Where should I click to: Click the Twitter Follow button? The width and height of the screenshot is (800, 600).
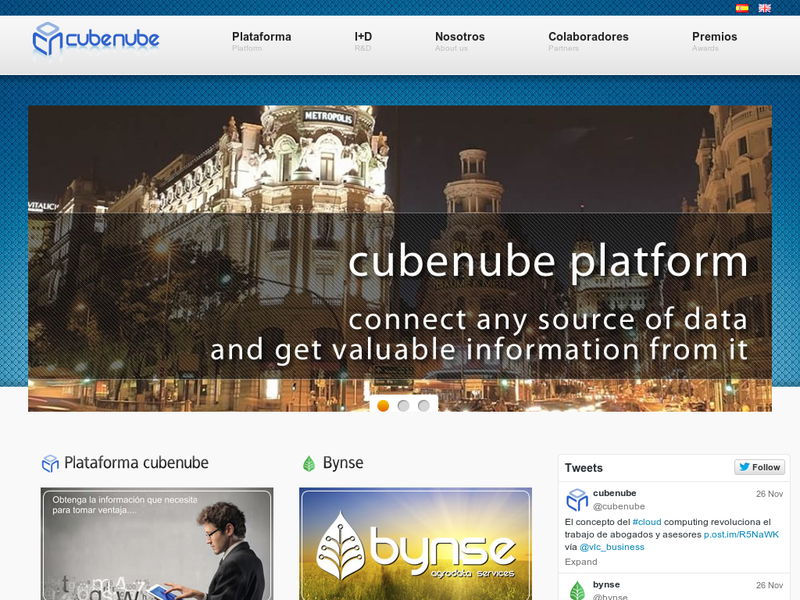click(759, 467)
